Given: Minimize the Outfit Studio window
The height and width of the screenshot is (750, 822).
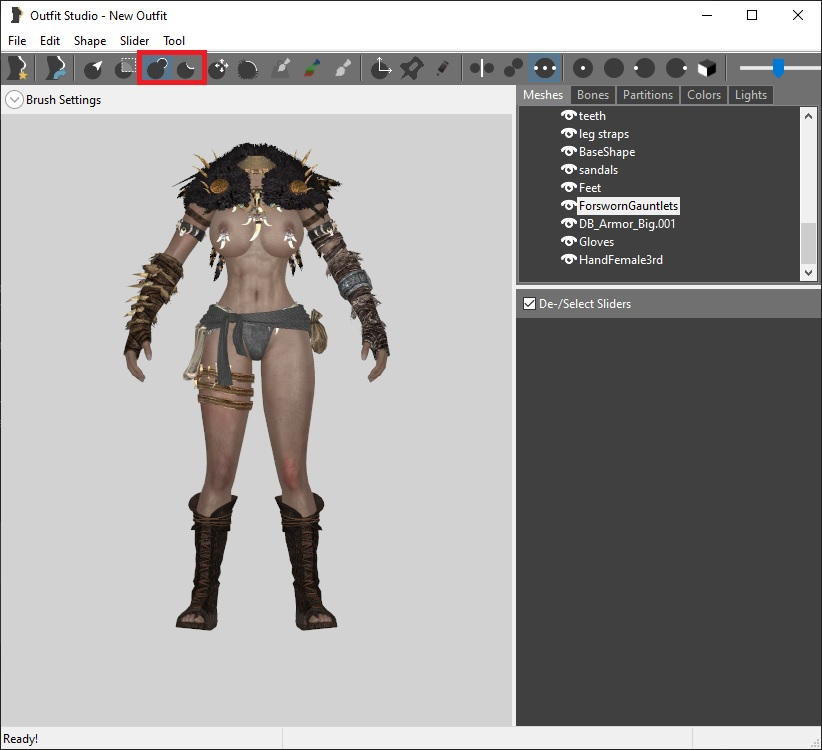Looking at the screenshot, I should tap(707, 15).
